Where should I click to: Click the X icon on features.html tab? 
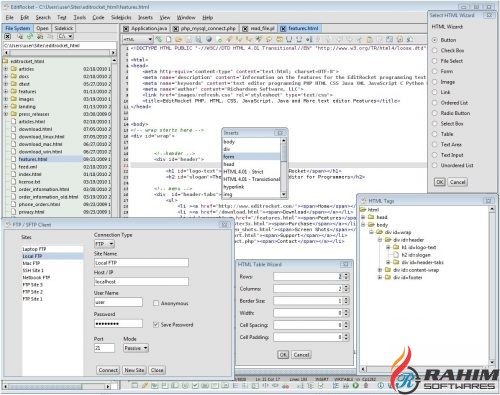click(x=283, y=29)
